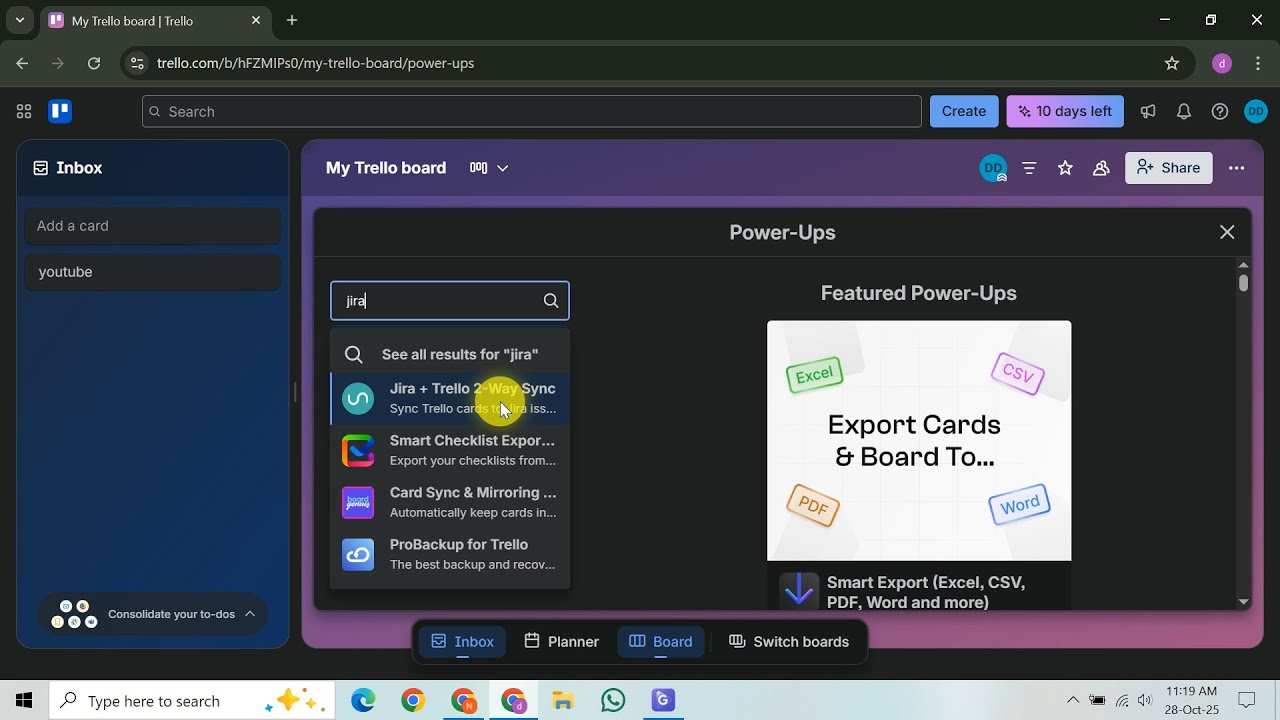The image size is (1280, 720).
Task: Click the Jira + Trello 2-Way Sync icon
Action: 358,398
